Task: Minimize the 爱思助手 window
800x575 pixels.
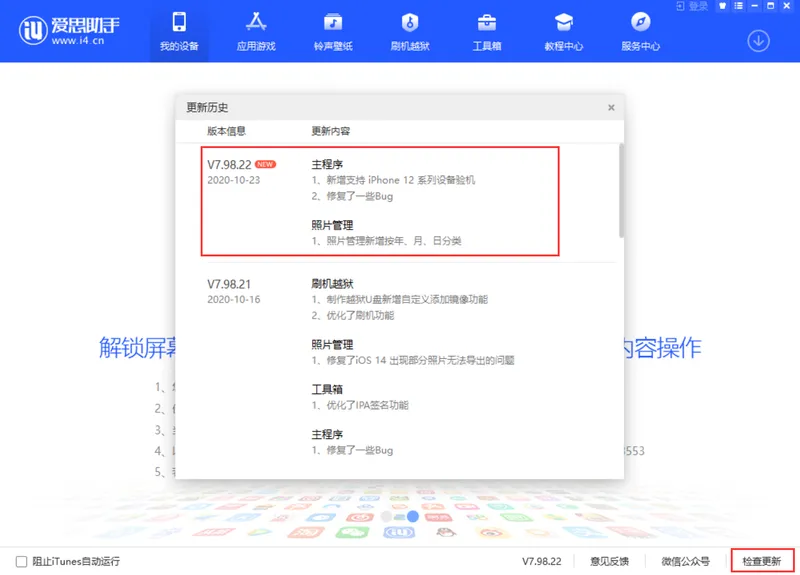Action: [x=755, y=6]
